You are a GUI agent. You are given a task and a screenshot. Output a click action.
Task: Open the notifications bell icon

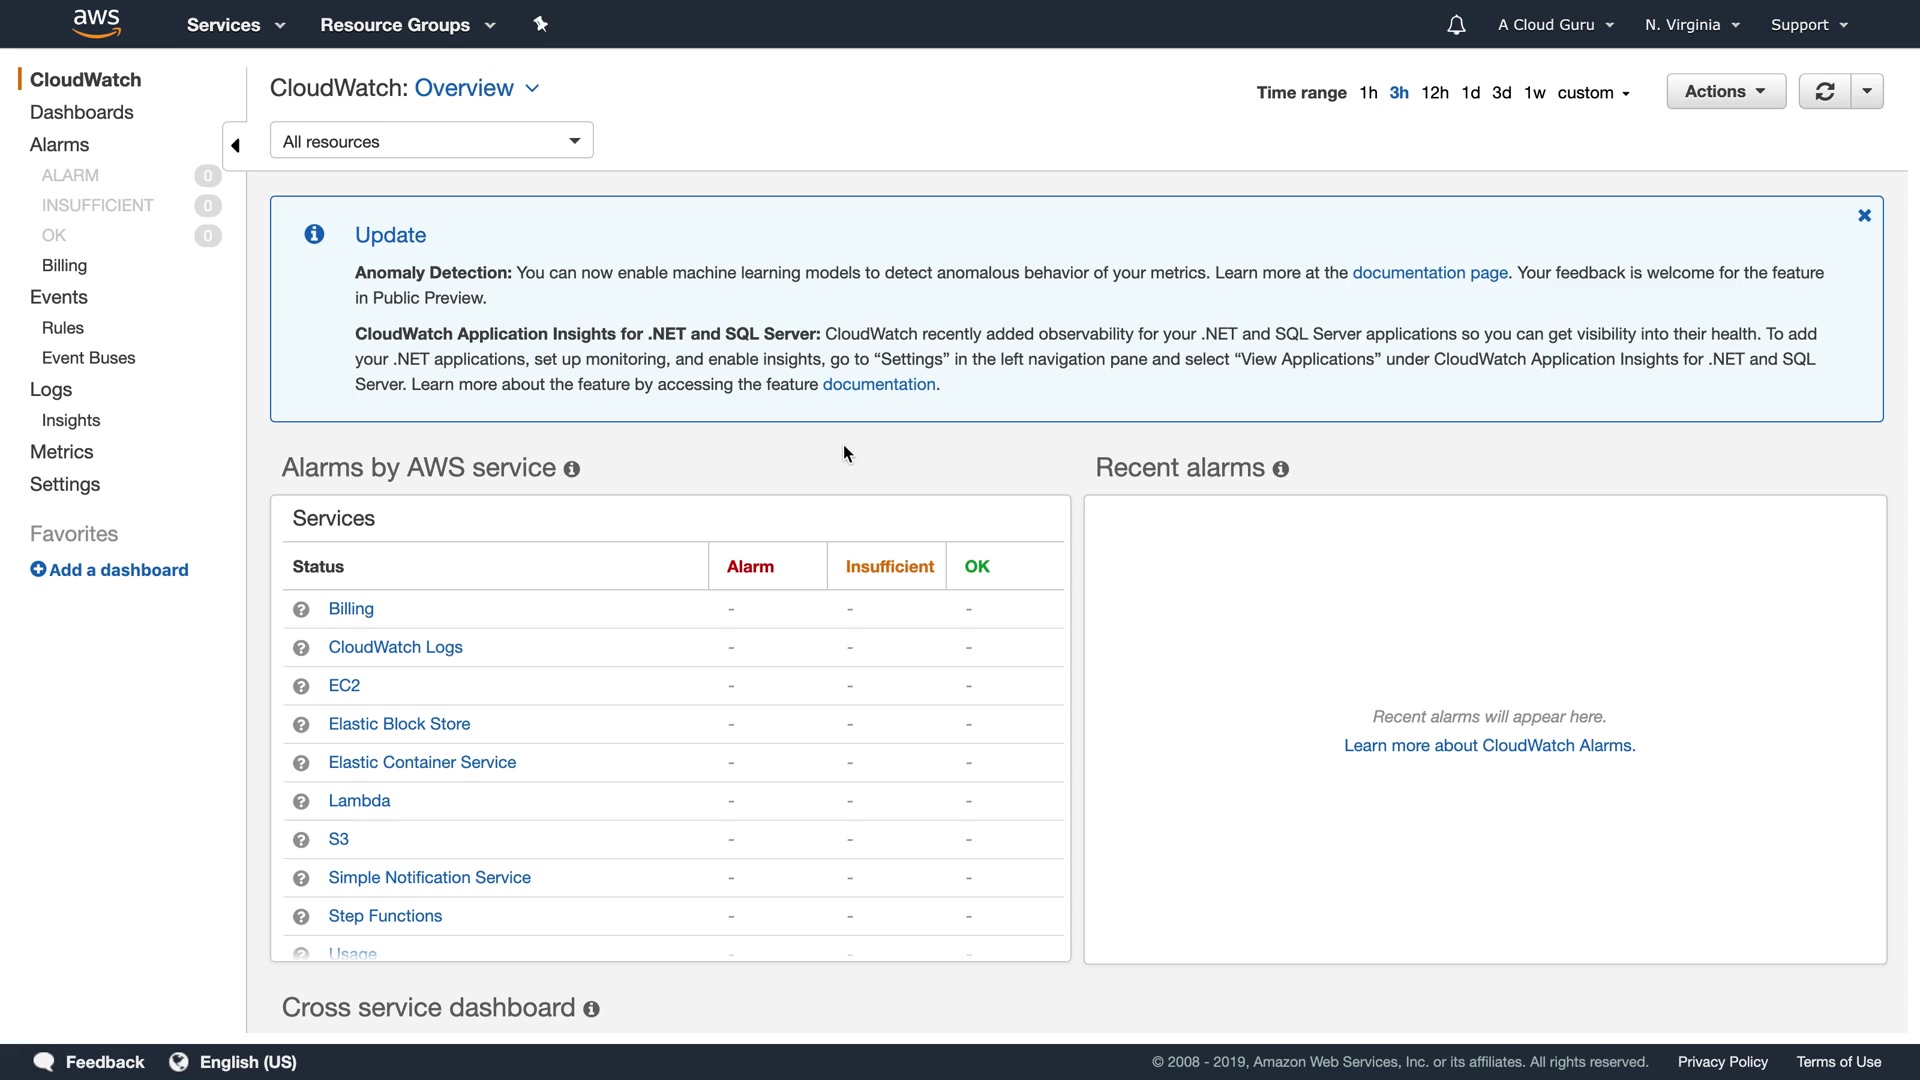tap(1456, 25)
